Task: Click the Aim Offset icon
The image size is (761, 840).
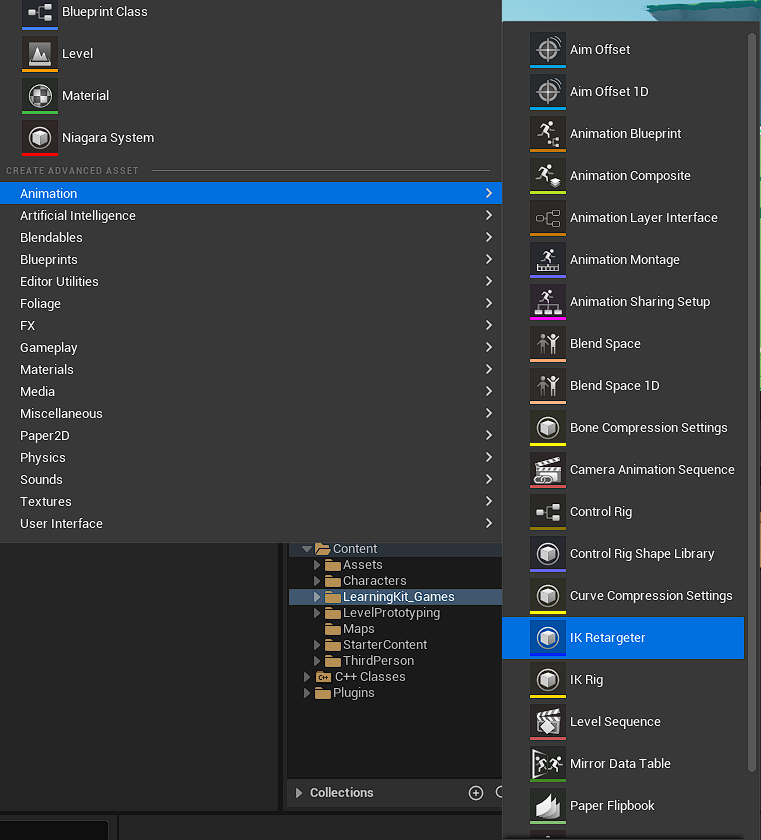Action: coord(547,50)
